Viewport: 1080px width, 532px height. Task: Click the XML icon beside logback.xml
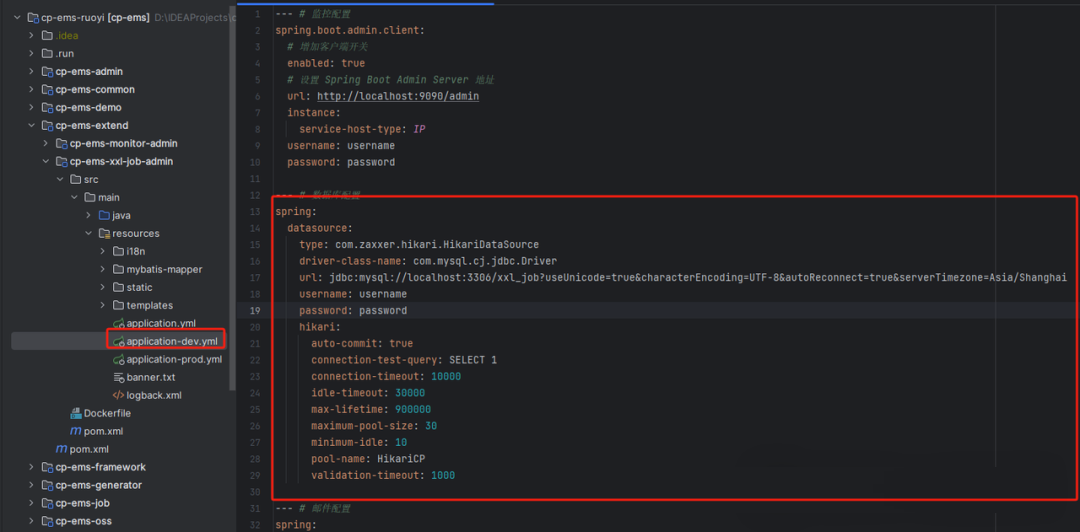tap(118, 396)
